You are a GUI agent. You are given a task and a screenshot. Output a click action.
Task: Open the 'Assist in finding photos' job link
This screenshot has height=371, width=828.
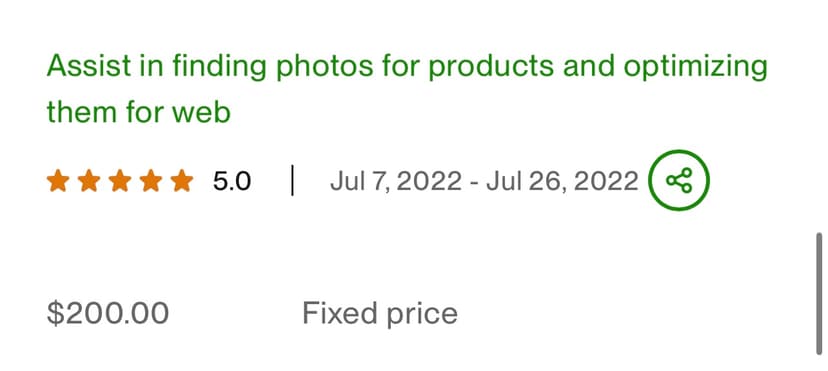point(407,90)
